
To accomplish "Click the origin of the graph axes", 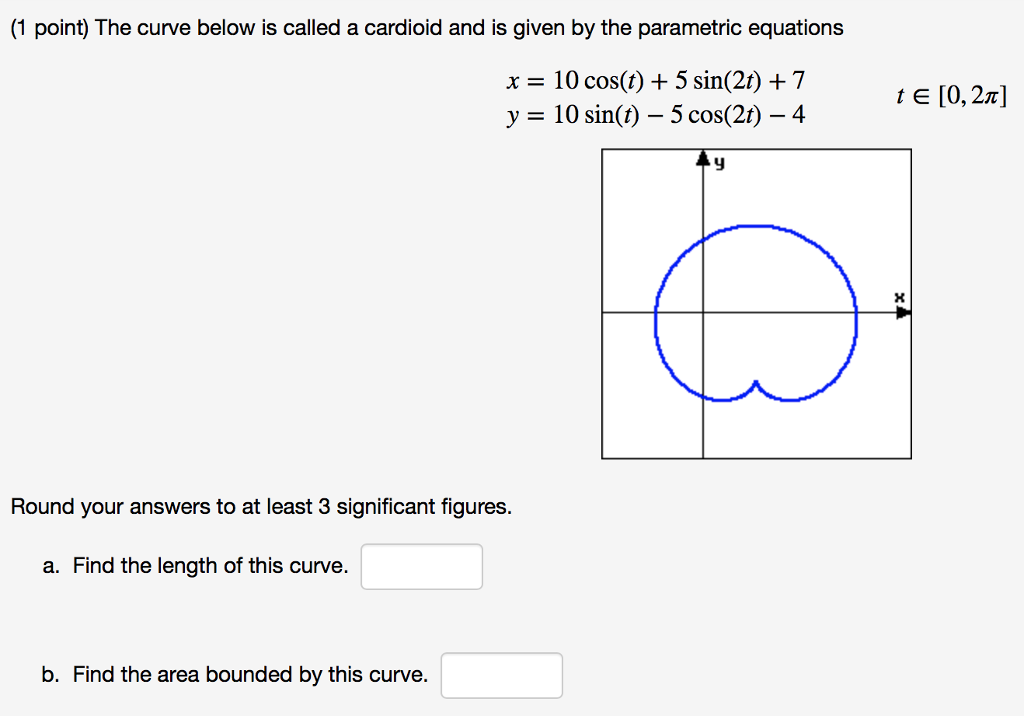I will tap(704, 314).
